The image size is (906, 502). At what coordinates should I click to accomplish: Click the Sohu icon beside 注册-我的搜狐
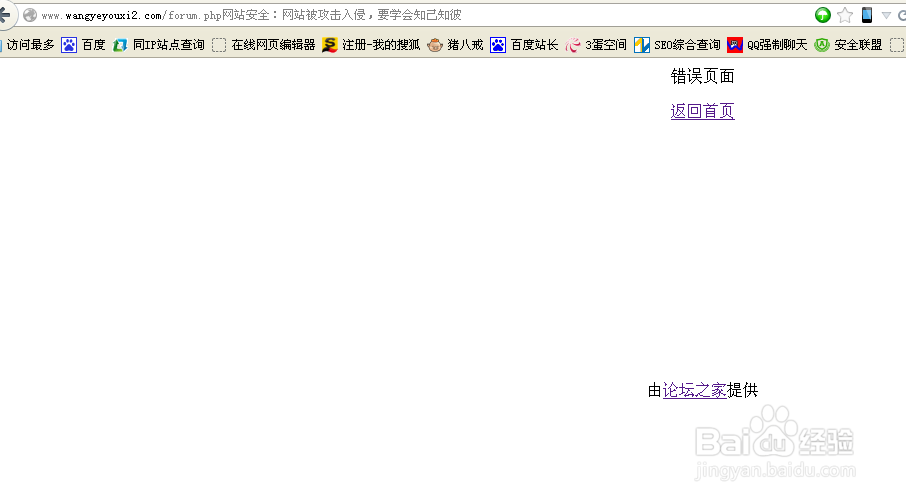[x=329, y=44]
